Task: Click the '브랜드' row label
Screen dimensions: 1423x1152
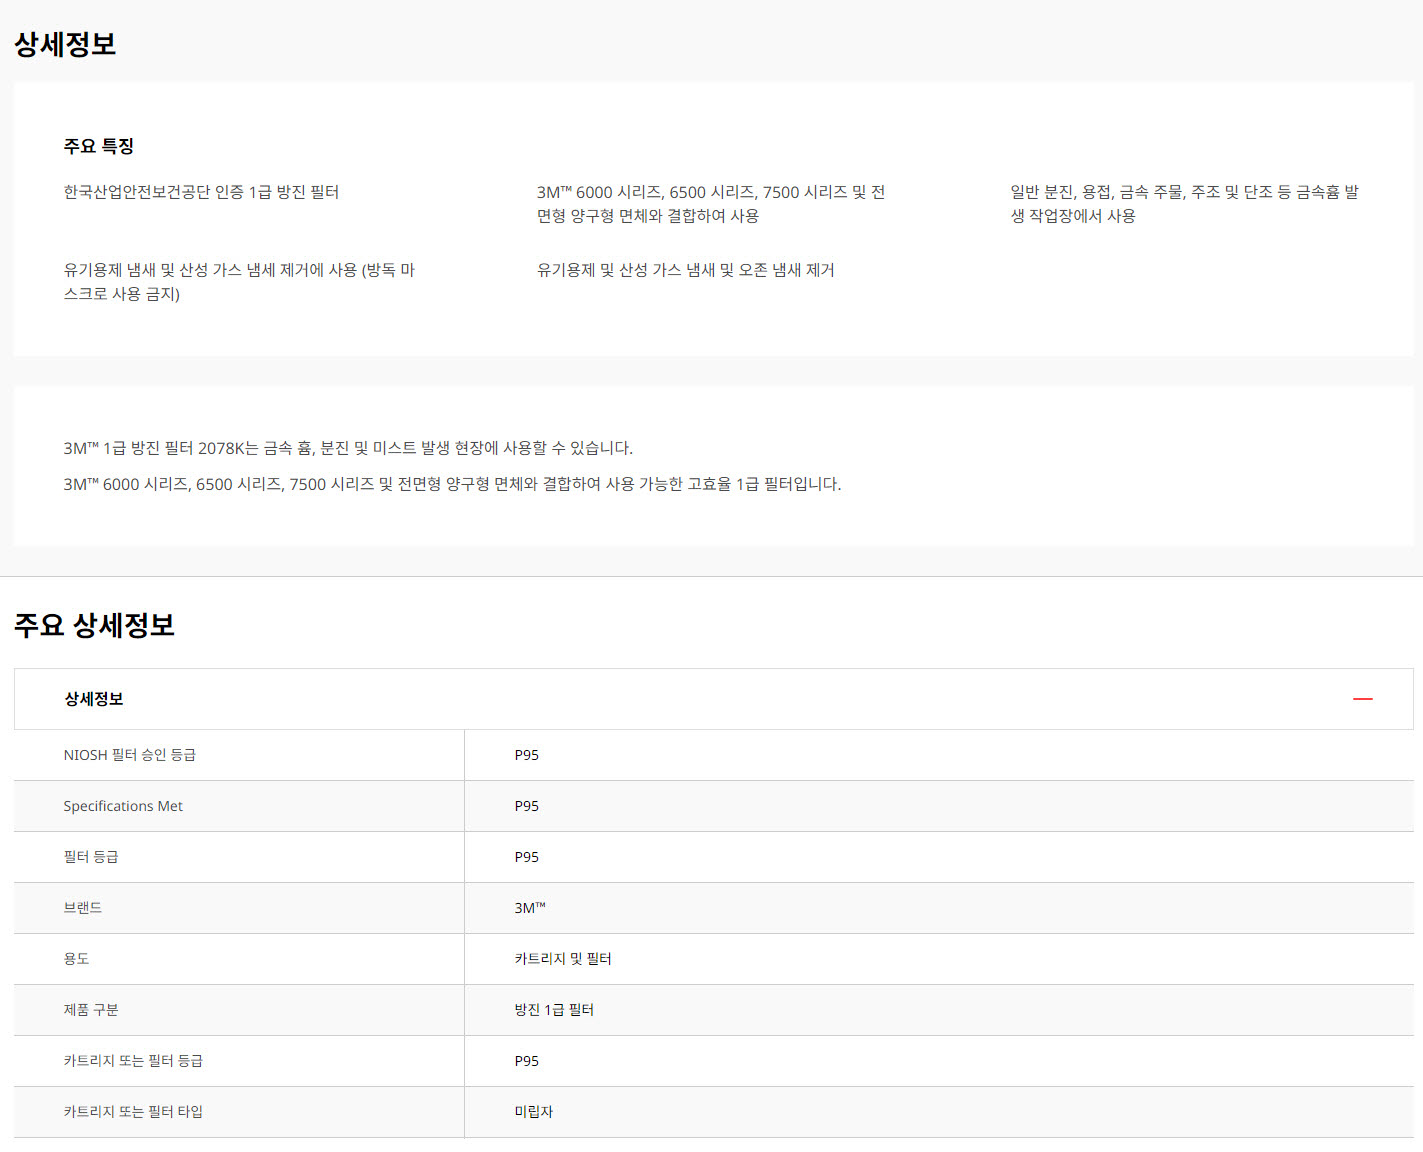Action: (83, 908)
